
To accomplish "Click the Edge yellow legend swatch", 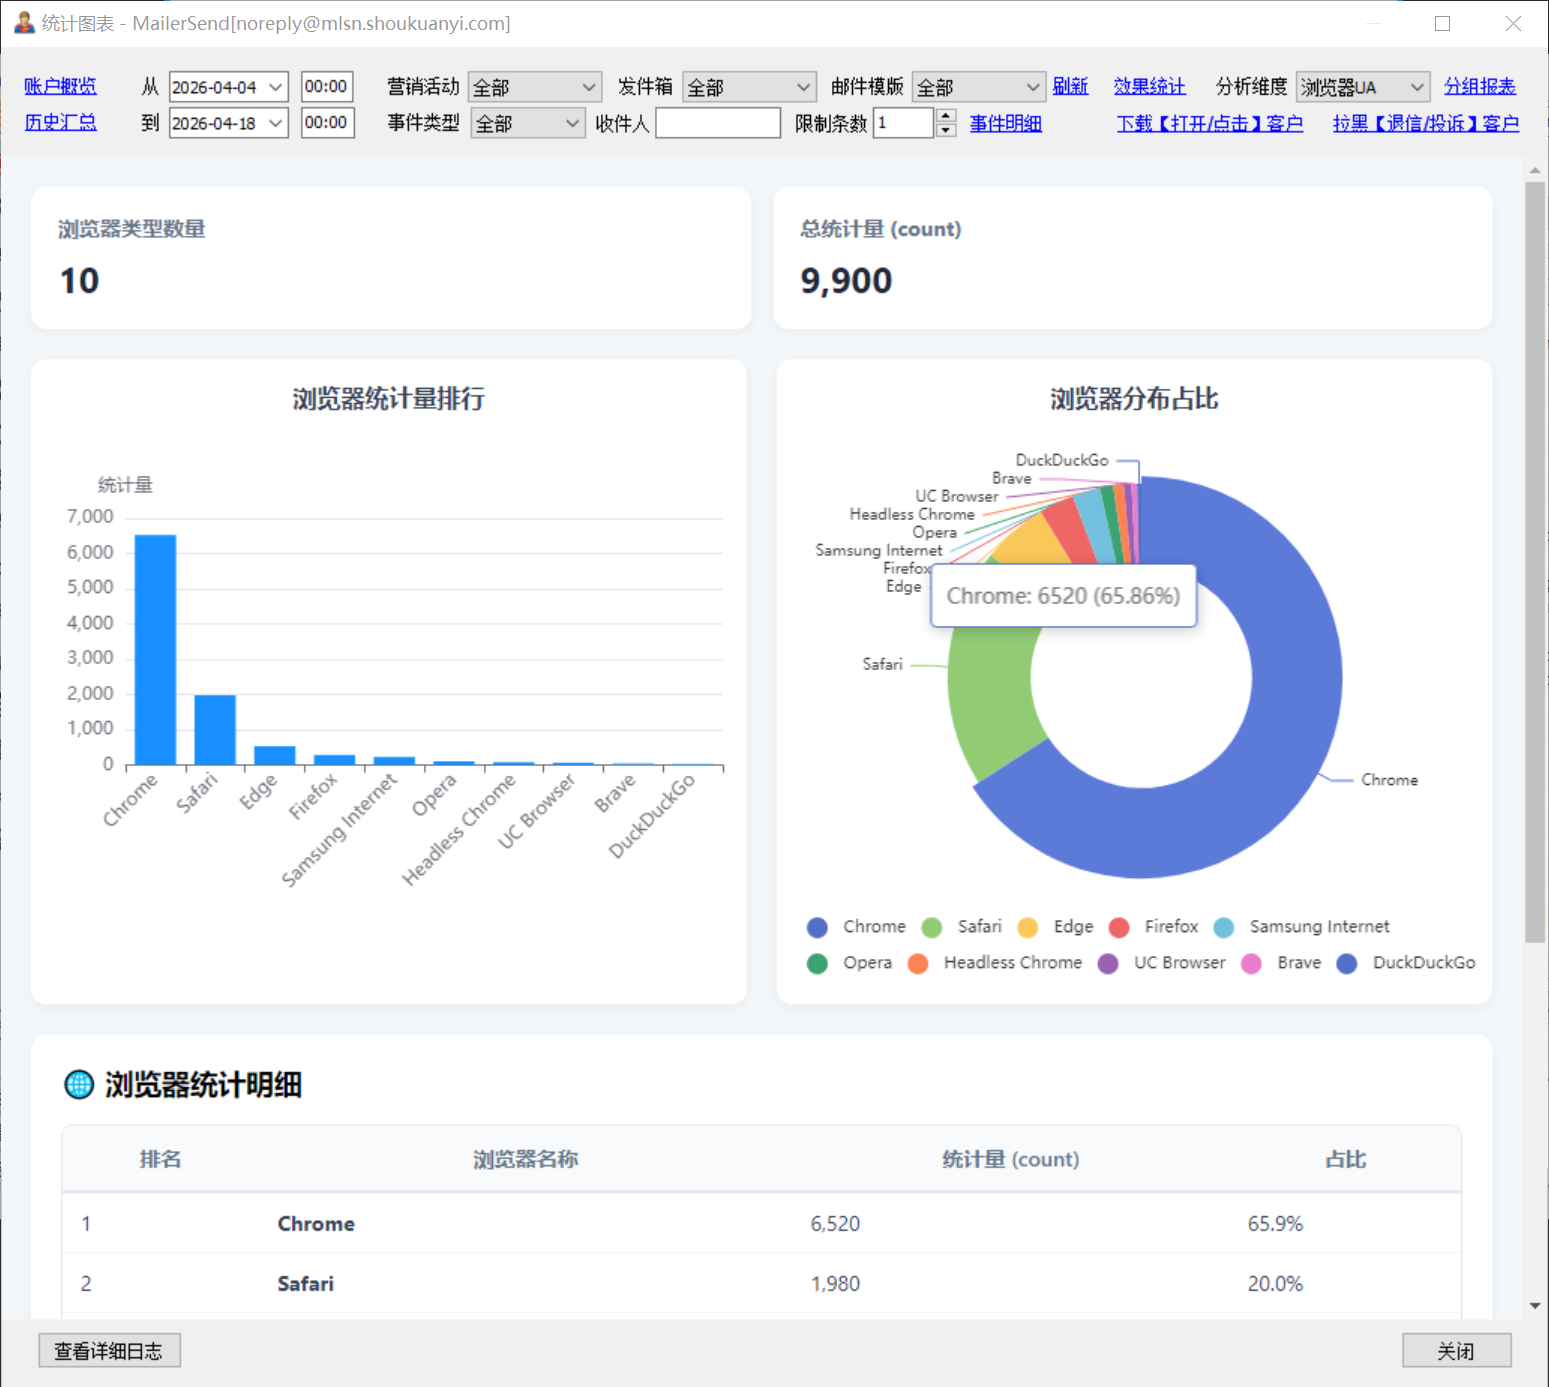I will coord(1027,927).
